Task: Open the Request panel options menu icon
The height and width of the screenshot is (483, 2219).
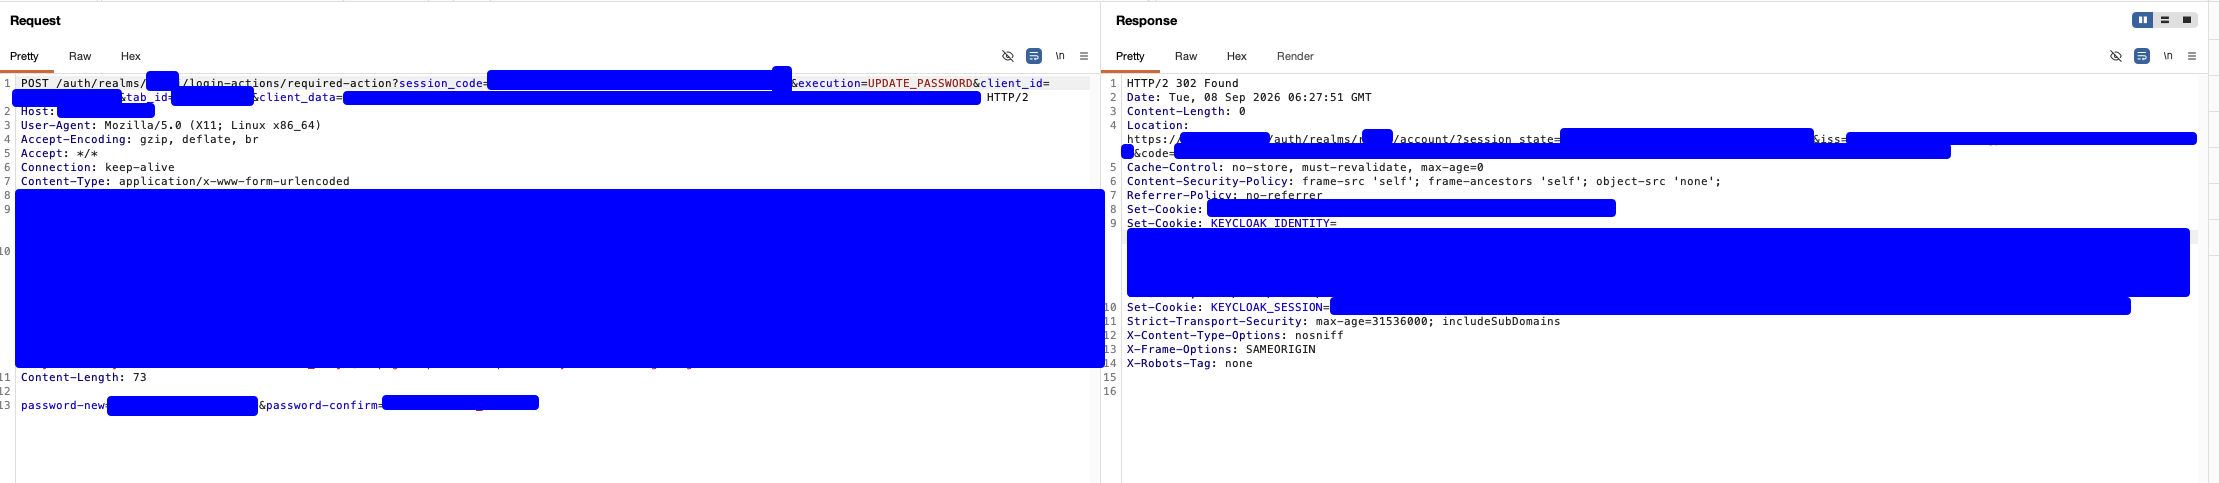Action: tap(1084, 56)
